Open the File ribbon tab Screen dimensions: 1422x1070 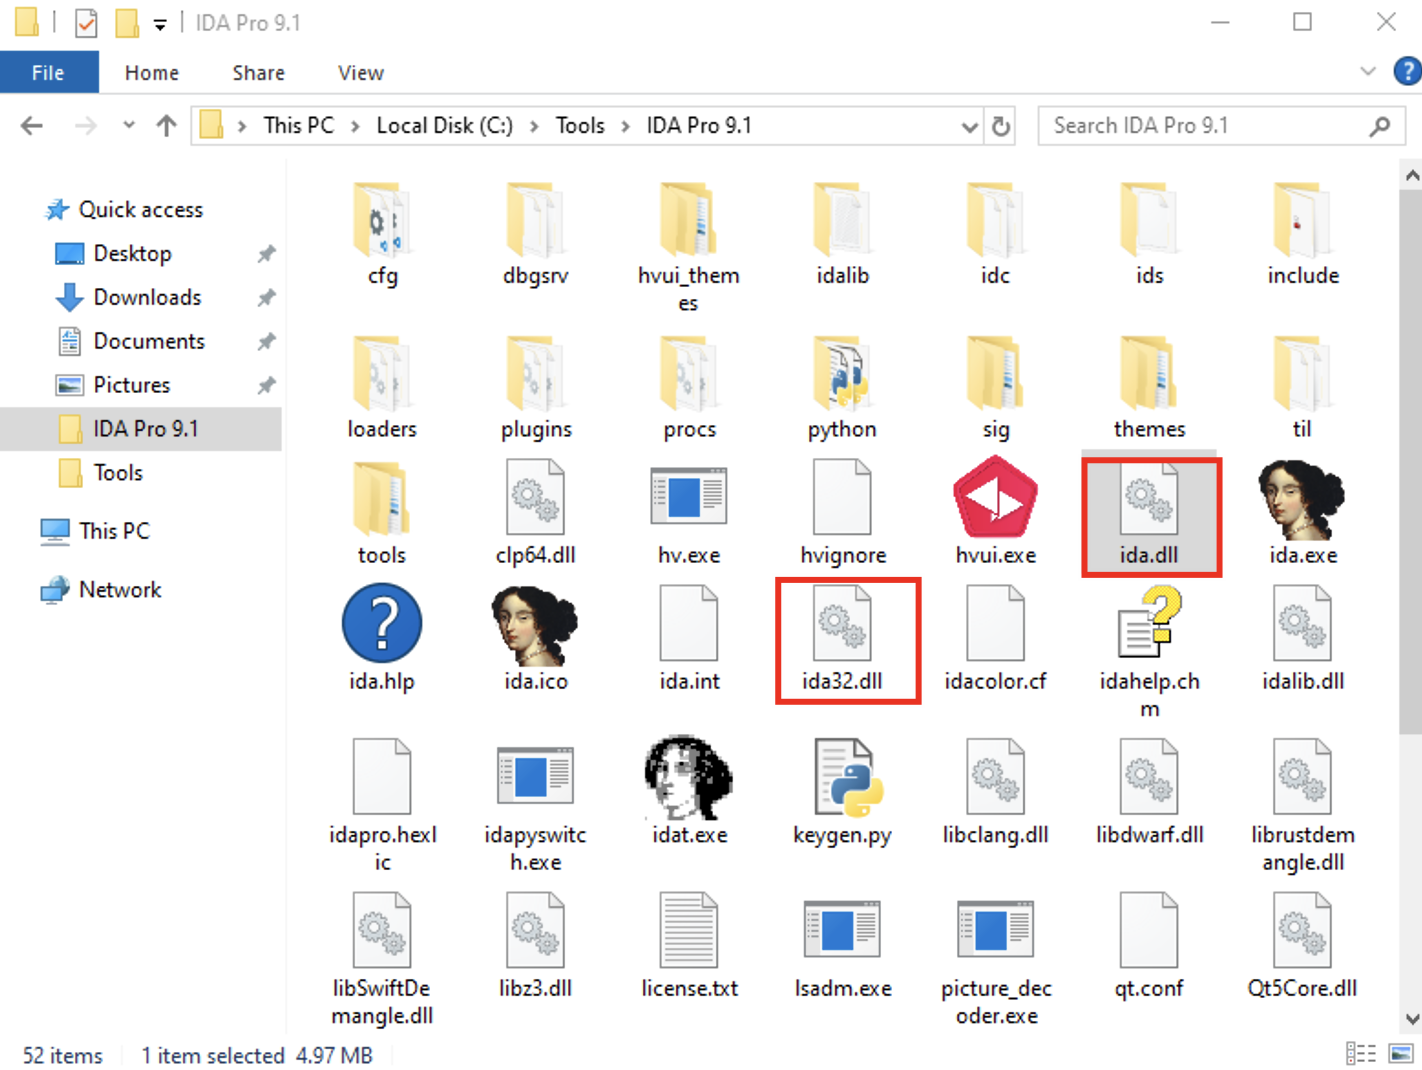click(48, 73)
